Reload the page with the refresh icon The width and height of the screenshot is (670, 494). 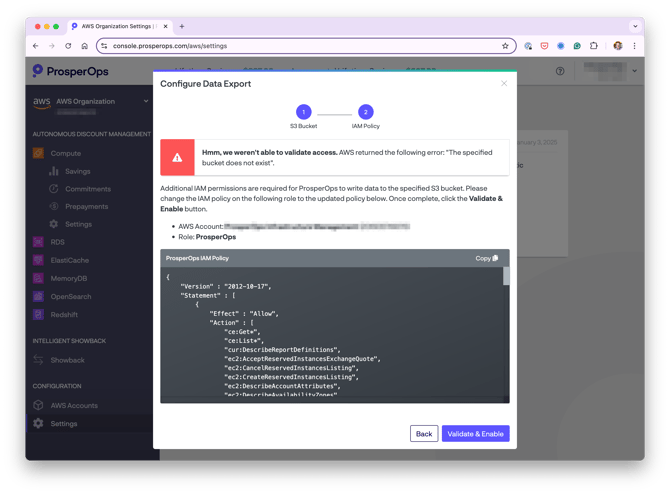click(68, 46)
